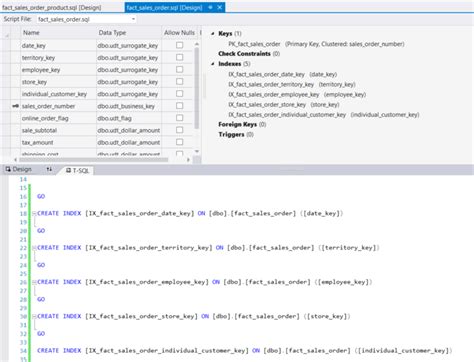Screen dimensions: 474x362
Task: Pin the fact_sales_order.sql tab
Action: [x=210, y=7]
